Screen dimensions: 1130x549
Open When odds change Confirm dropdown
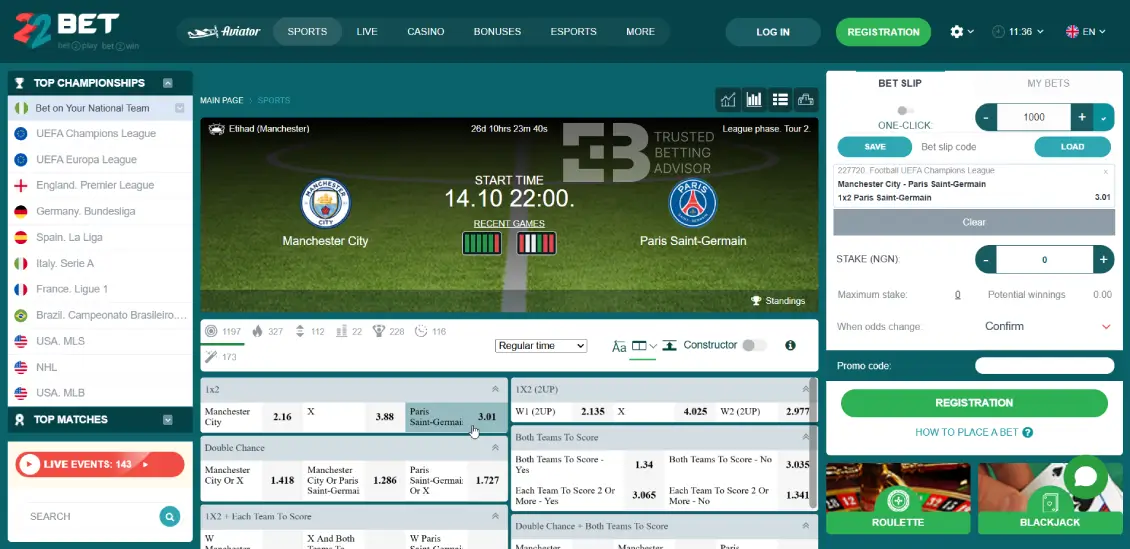[1048, 326]
